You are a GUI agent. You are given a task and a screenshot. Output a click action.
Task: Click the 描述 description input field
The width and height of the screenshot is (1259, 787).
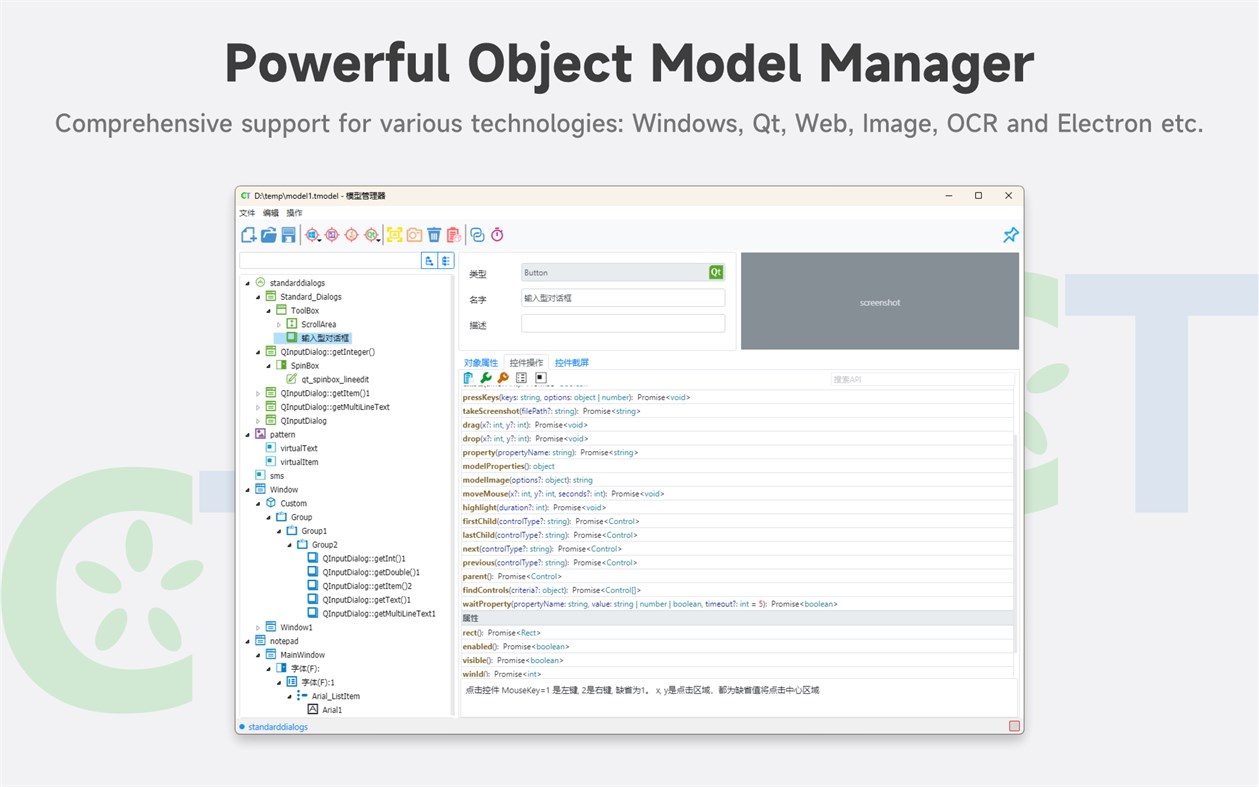623,324
